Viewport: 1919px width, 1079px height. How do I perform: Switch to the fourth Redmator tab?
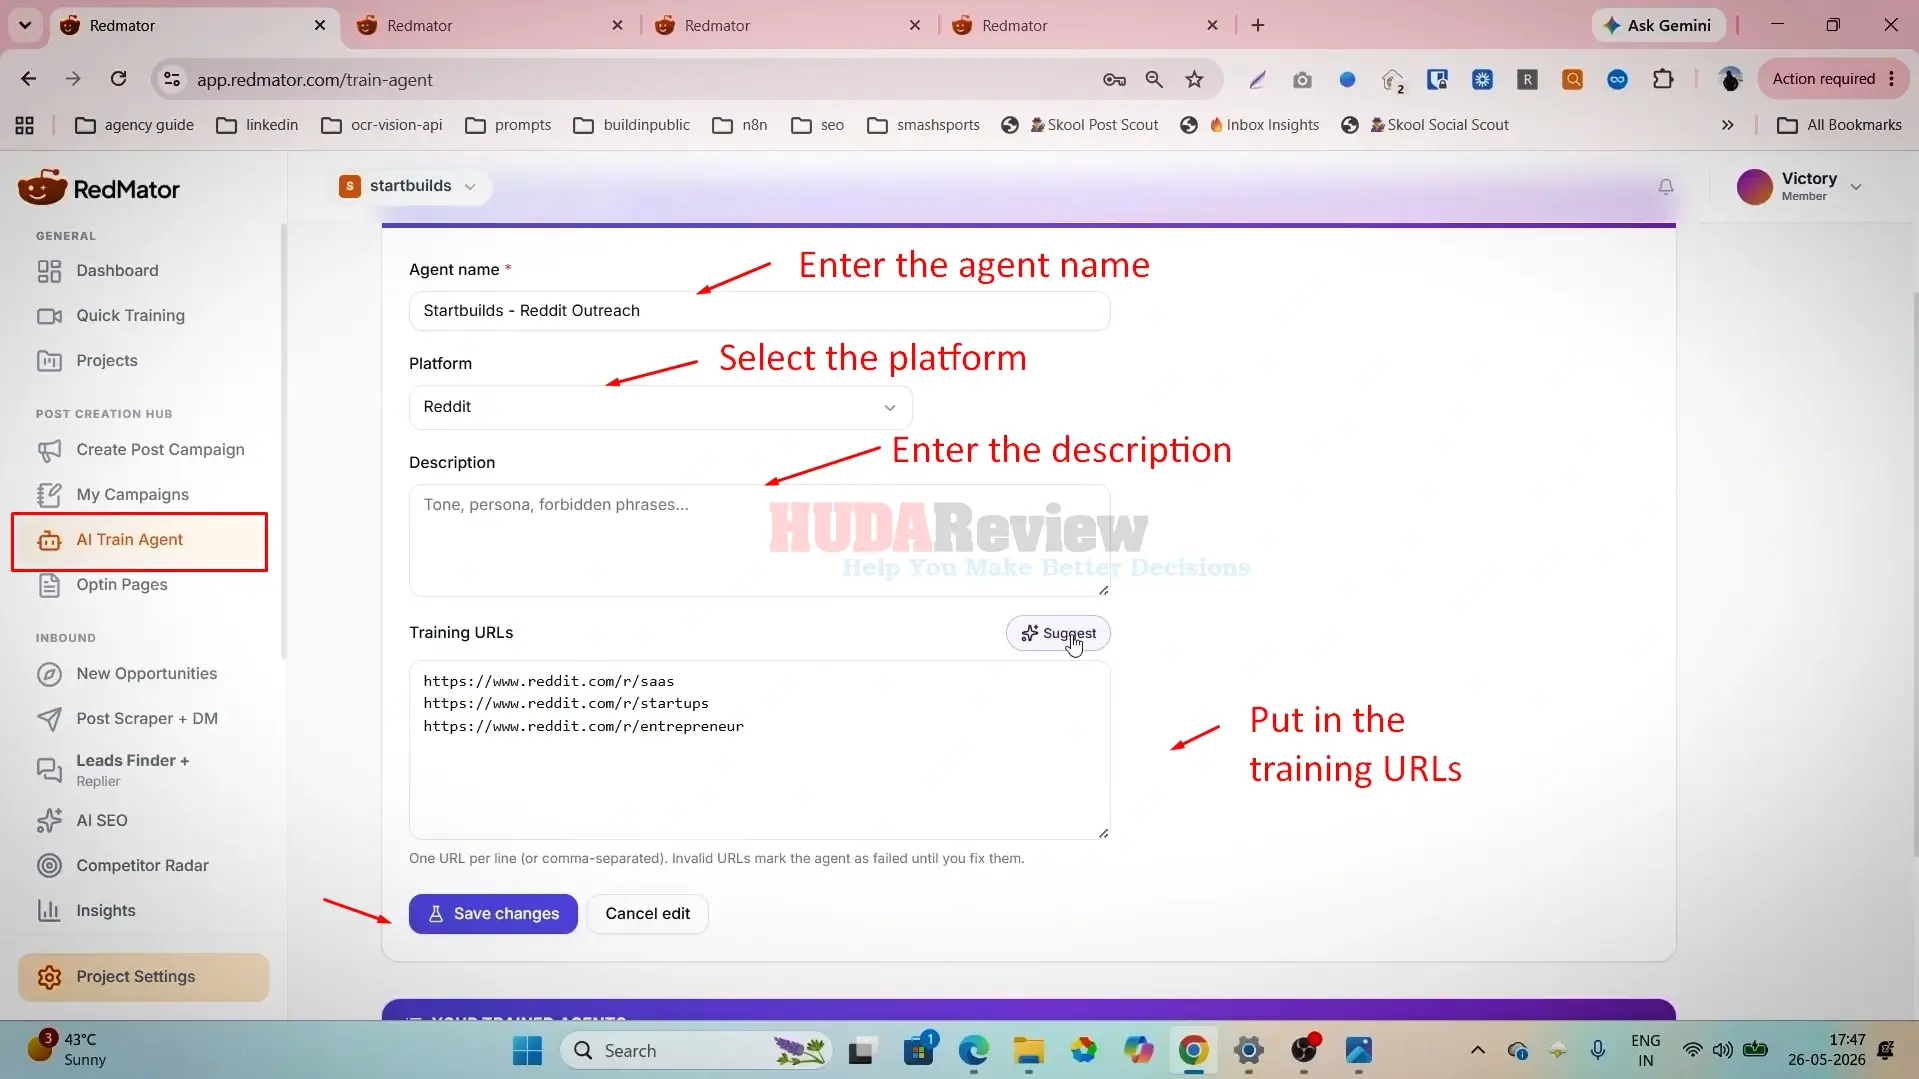(1085, 26)
